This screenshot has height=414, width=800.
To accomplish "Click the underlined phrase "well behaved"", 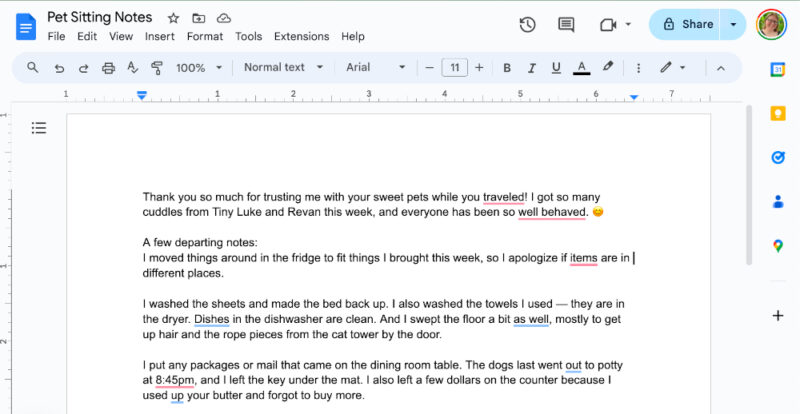I will [552, 212].
